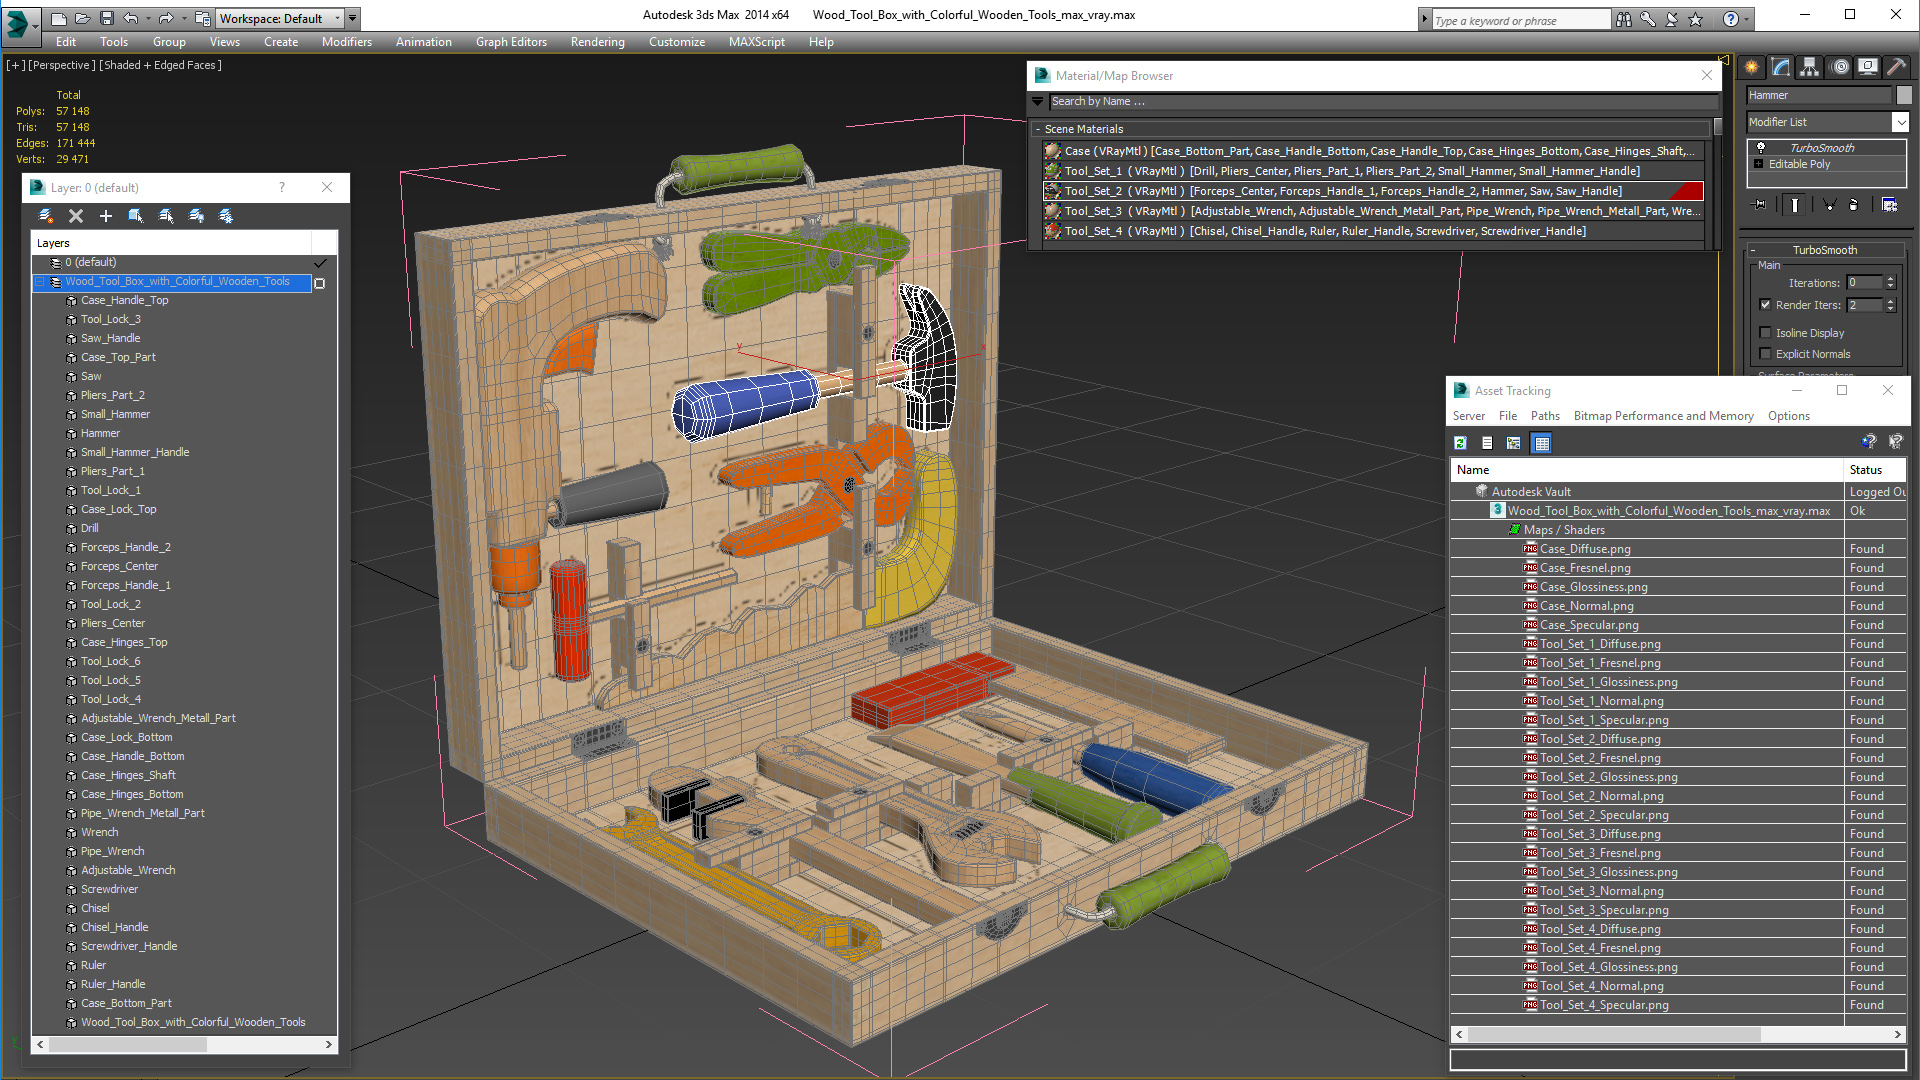Click Add Selected Objects plus icon
Screen dimensions: 1920x1080
(x=106, y=216)
